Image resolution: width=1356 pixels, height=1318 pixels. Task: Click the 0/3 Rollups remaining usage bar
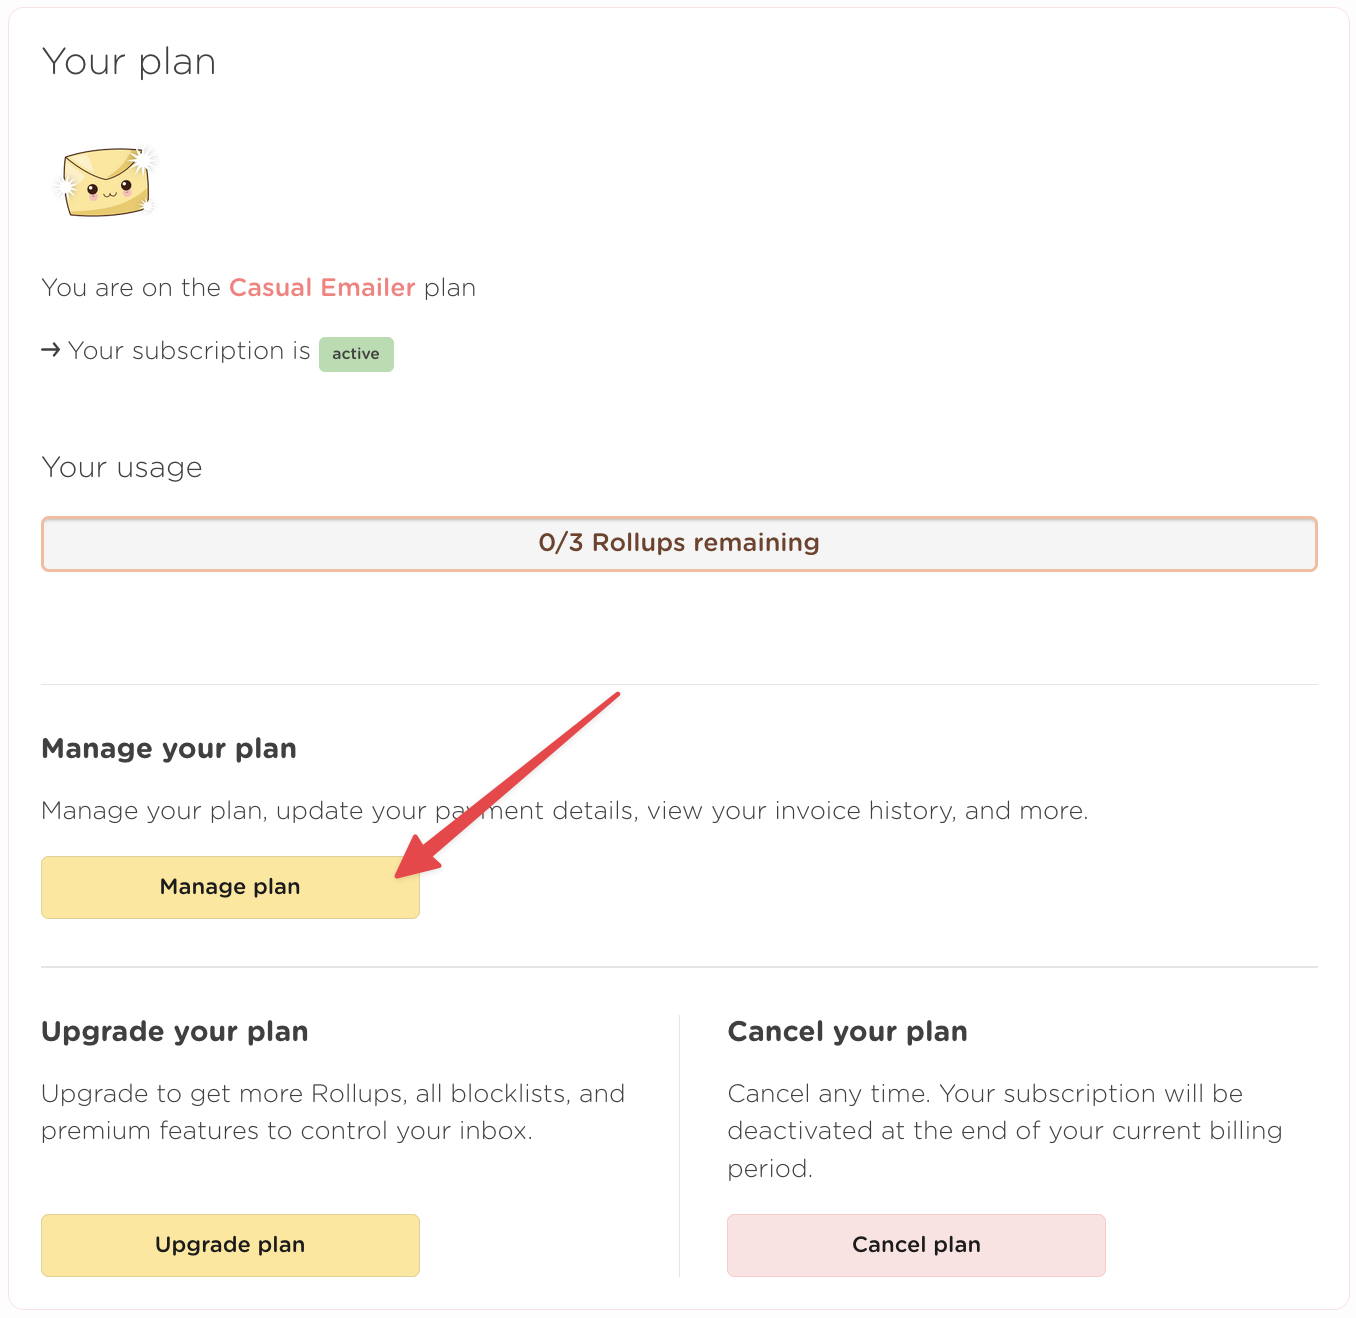click(x=678, y=543)
